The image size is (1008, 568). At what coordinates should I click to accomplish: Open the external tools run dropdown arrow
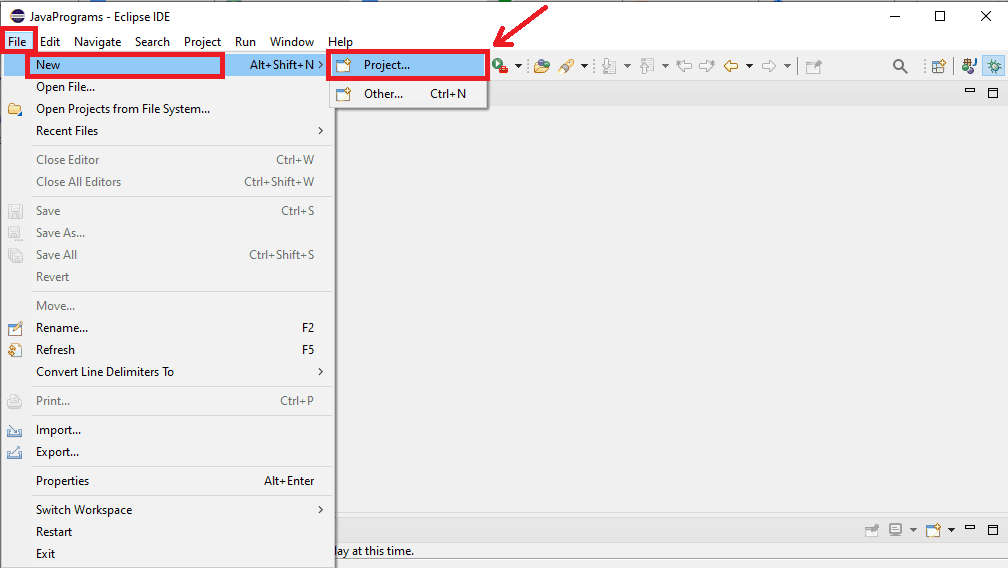point(518,66)
